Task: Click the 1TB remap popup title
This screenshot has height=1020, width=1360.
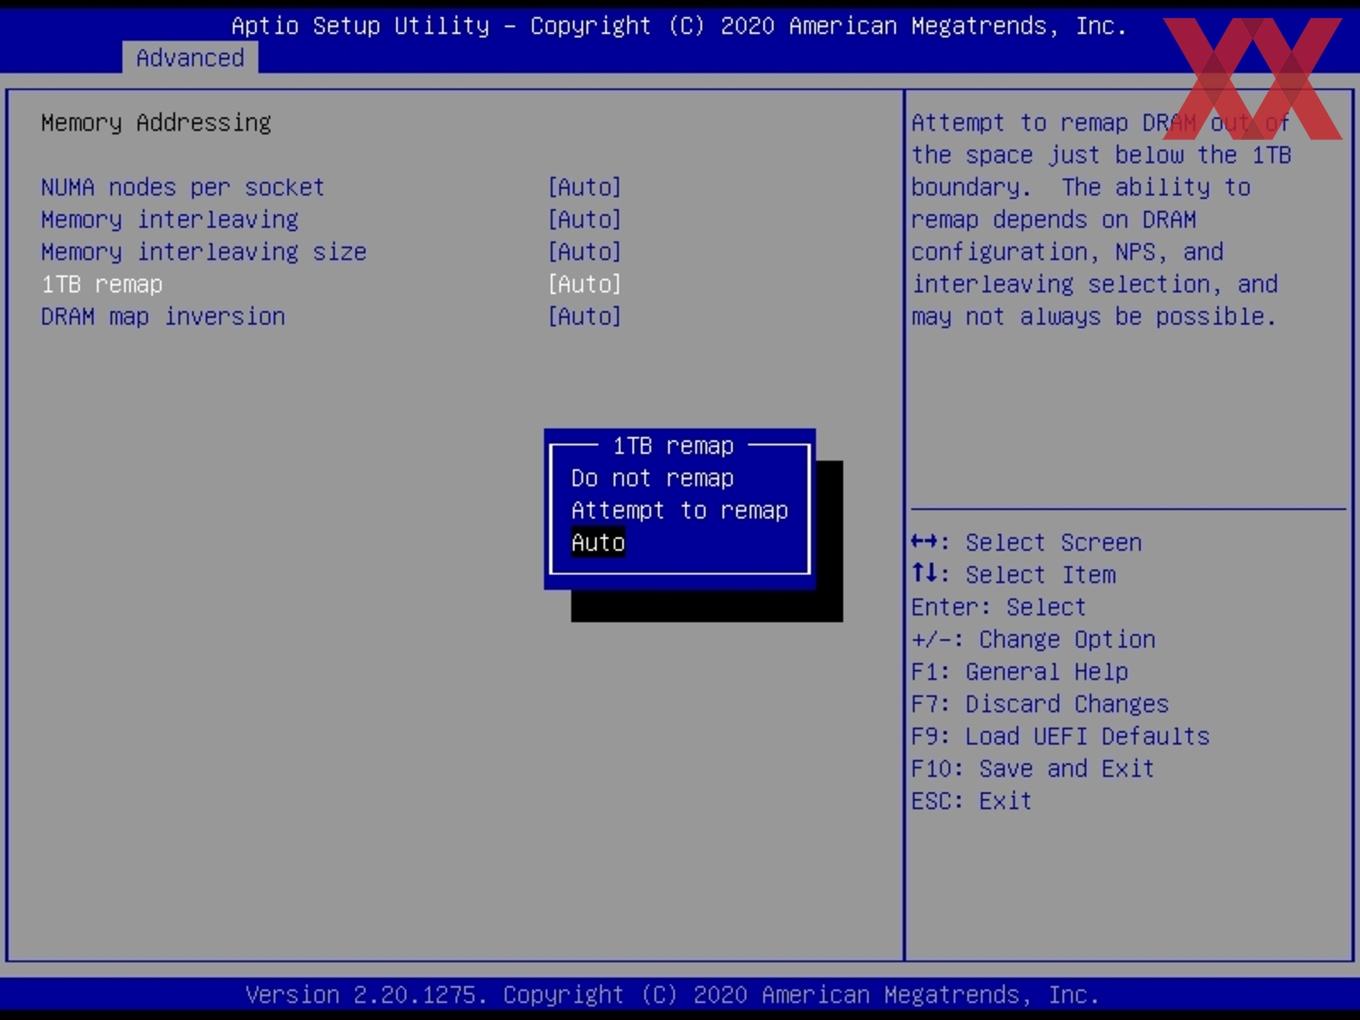Action: point(673,446)
